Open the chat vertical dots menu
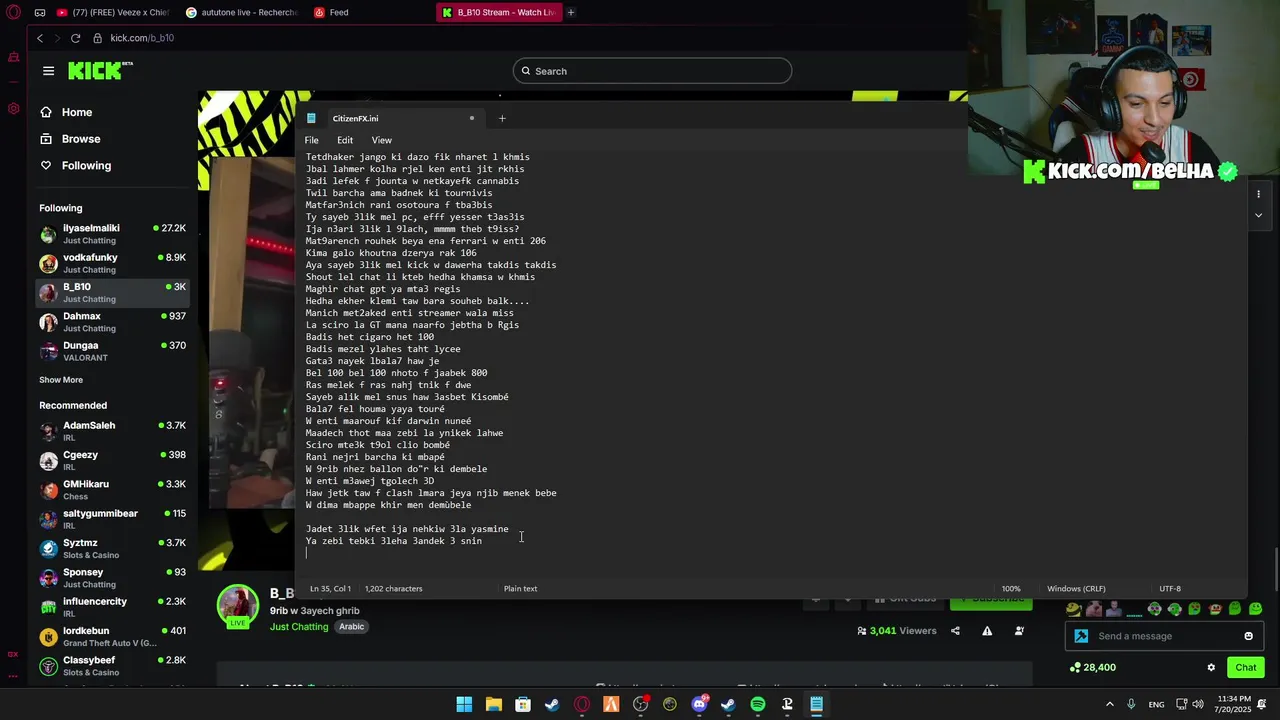Image resolution: width=1280 pixels, height=720 pixels. [1258, 195]
